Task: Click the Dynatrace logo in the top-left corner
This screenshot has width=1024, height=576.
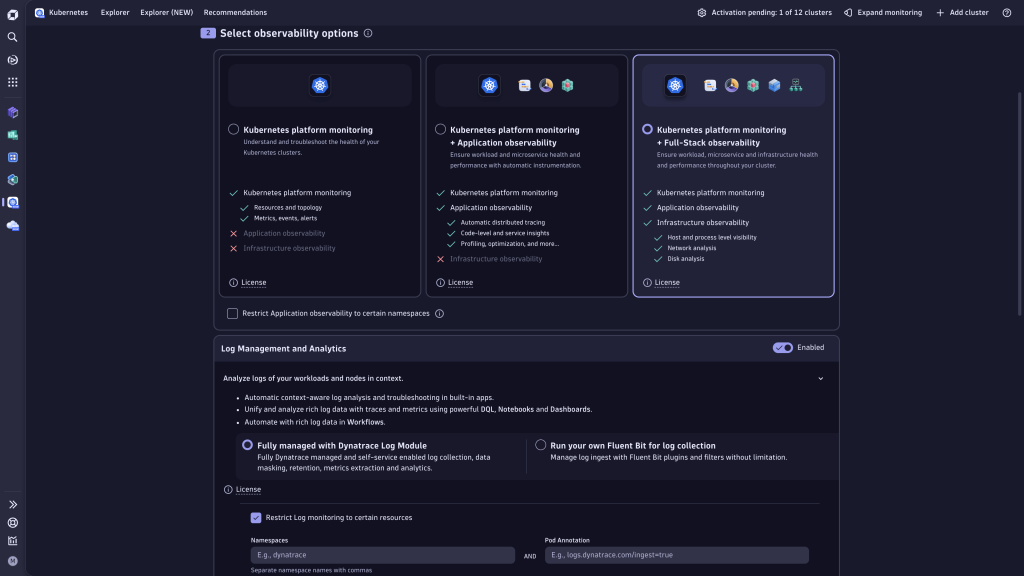Action: click(11, 12)
